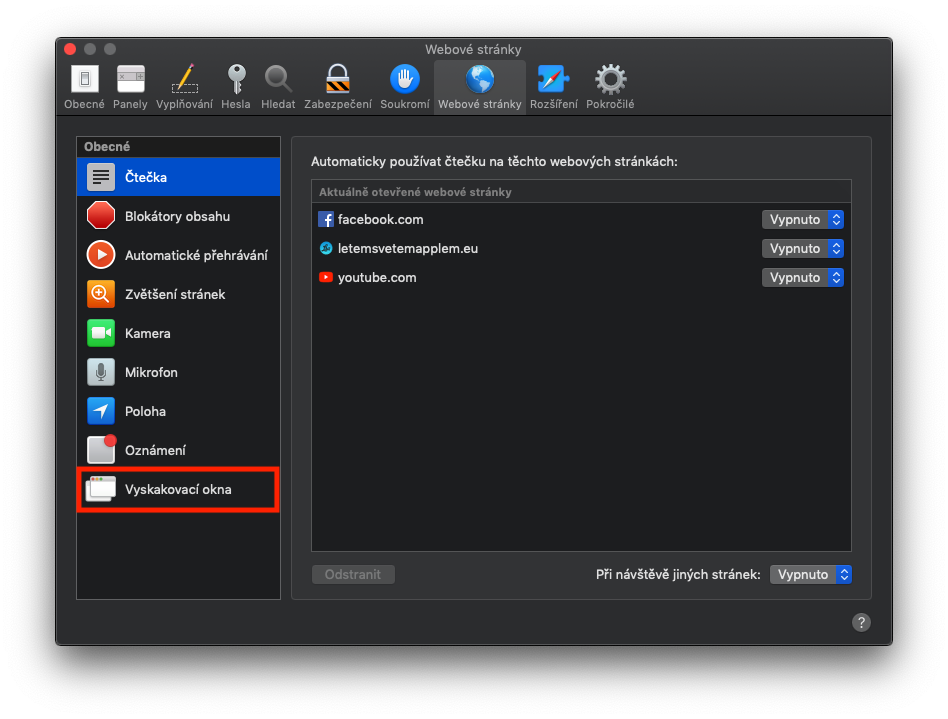Select Mikrofon in the sidebar
The height and width of the screenshot is (719, 948).
179,372
